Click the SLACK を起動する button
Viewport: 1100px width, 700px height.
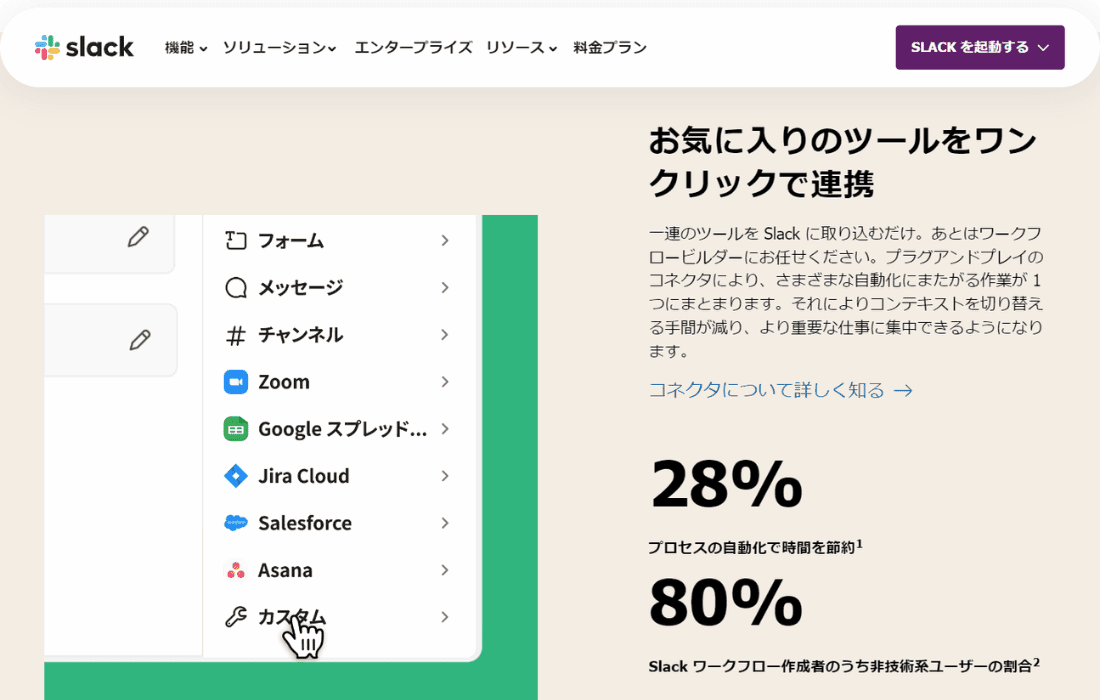point(980,48)
